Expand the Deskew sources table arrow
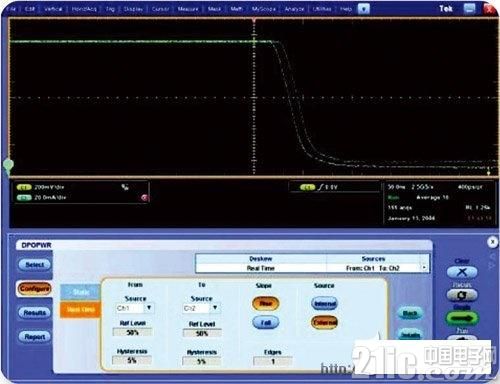Image resolution: width=500 pixels, height=384 pixels. [424, 268]
